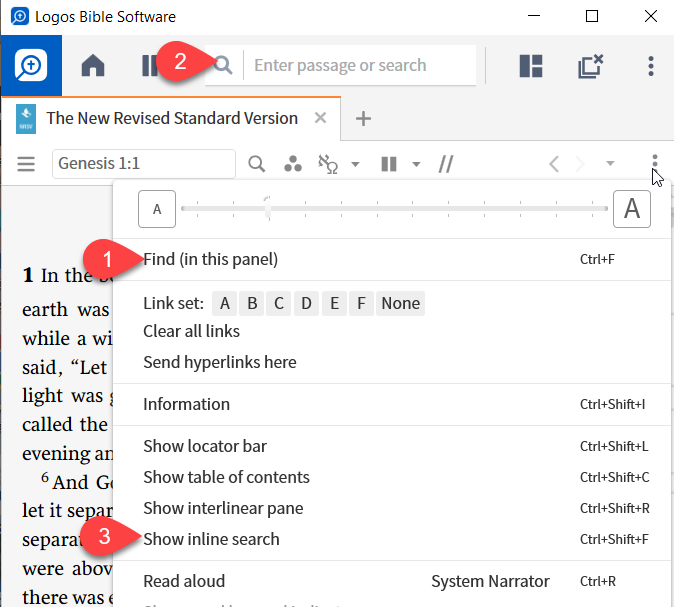Image resolution: width=674 pixels, height=607 pixels.
Task: Click verse number 1 in the text
Action: [28, 275]
